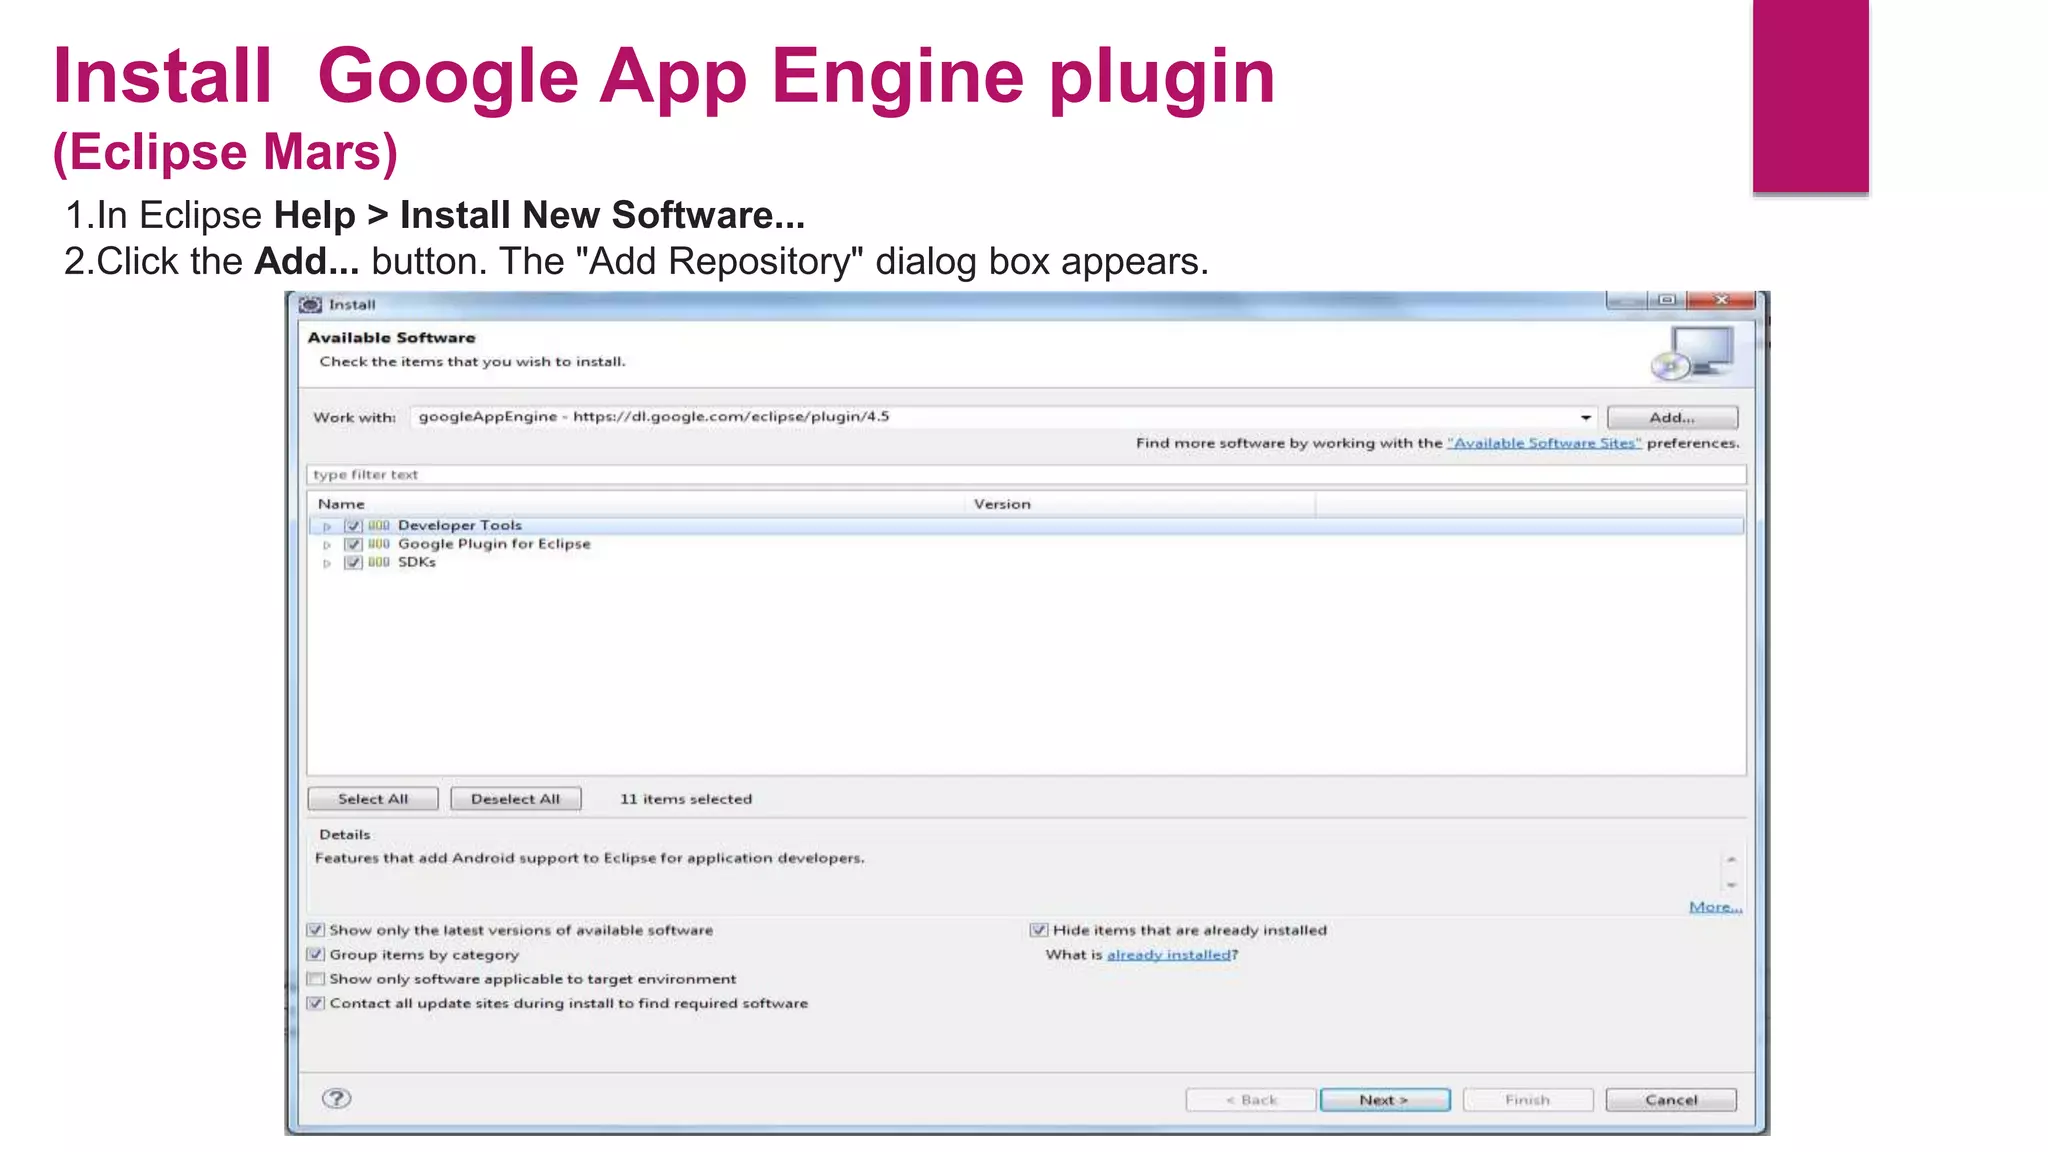
Task: Click the Next > button
Action: pyautogui.click(x=1385, y=1100)
